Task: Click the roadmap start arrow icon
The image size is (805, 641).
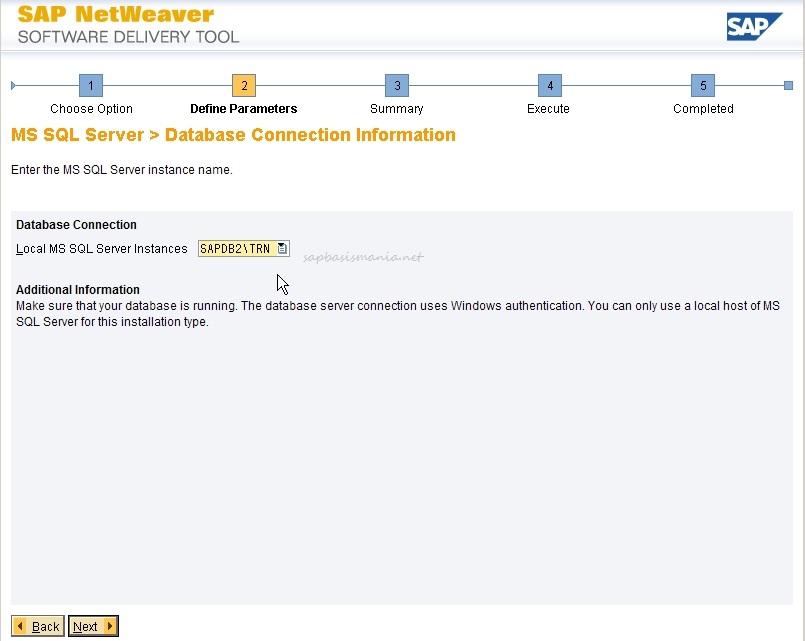Action: coord(13,85)
